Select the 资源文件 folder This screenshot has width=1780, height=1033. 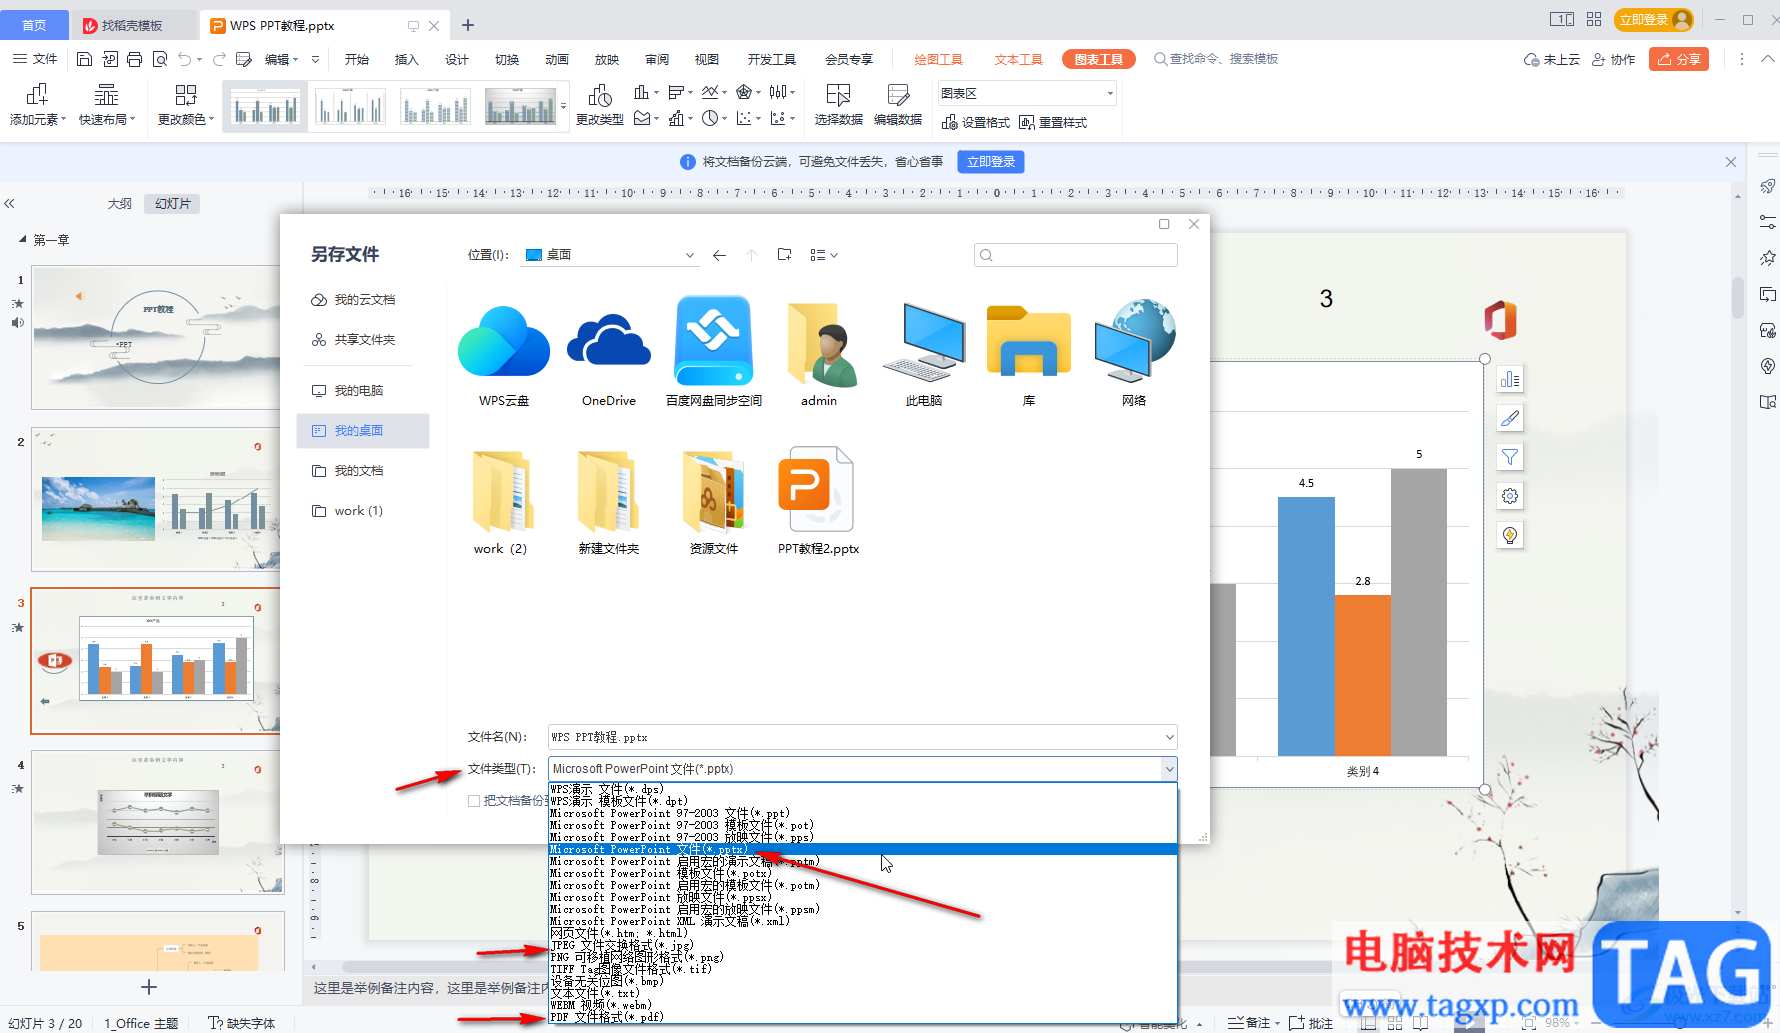(x=714, y=500)
